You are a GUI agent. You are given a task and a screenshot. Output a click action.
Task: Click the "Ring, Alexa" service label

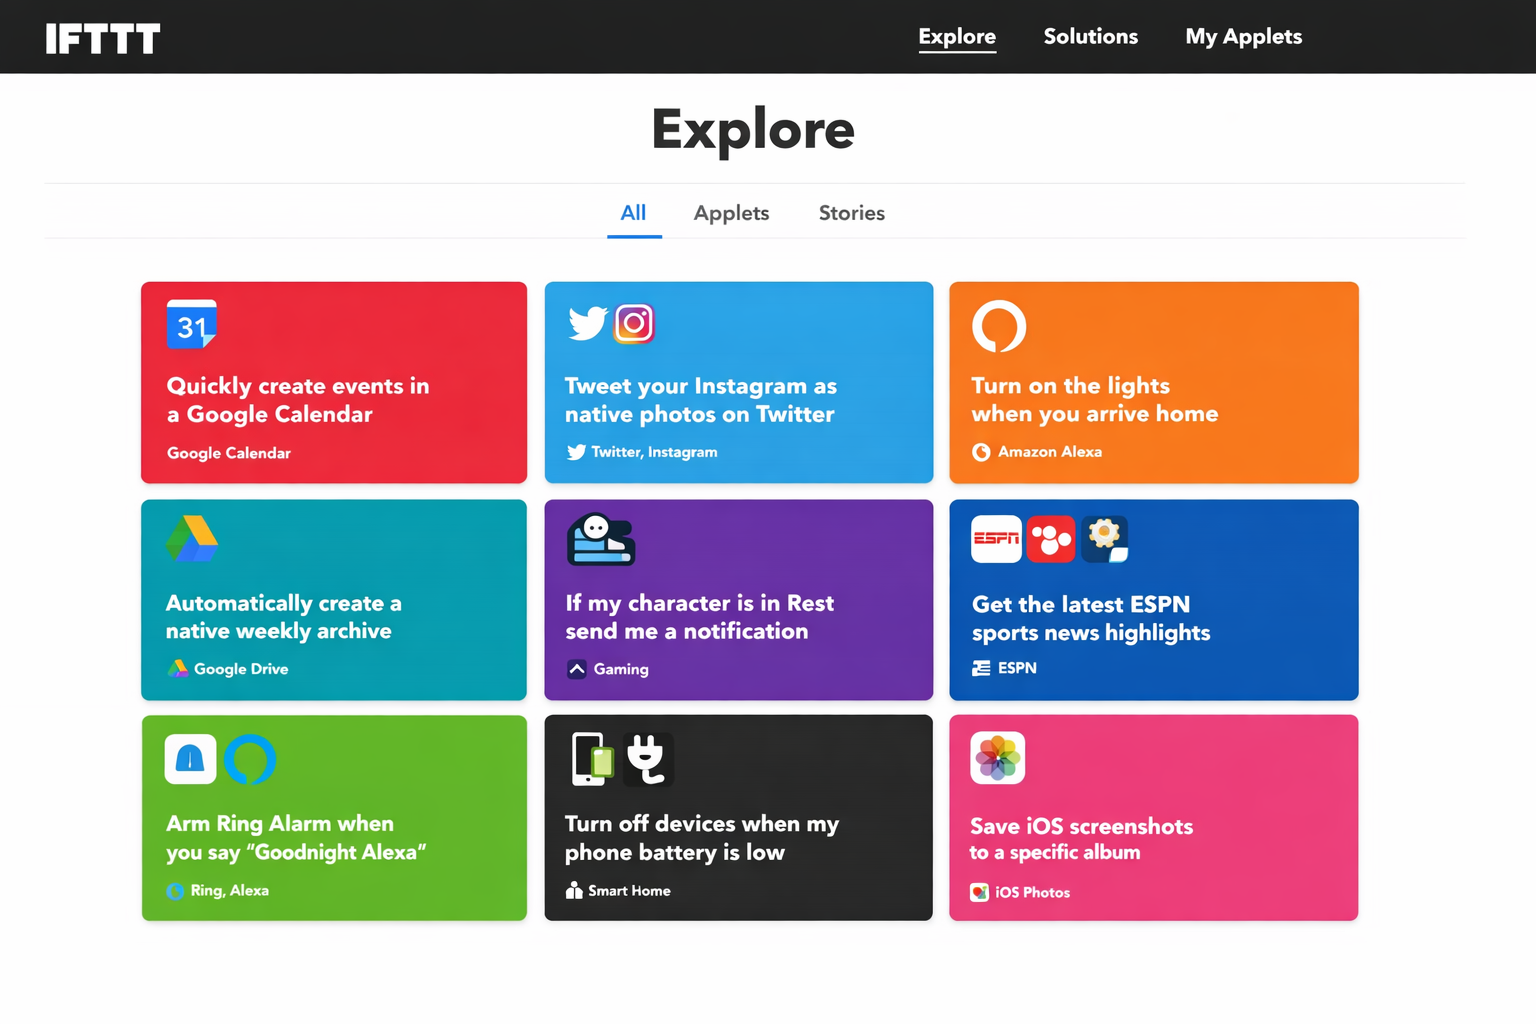(x=230, y=890)
